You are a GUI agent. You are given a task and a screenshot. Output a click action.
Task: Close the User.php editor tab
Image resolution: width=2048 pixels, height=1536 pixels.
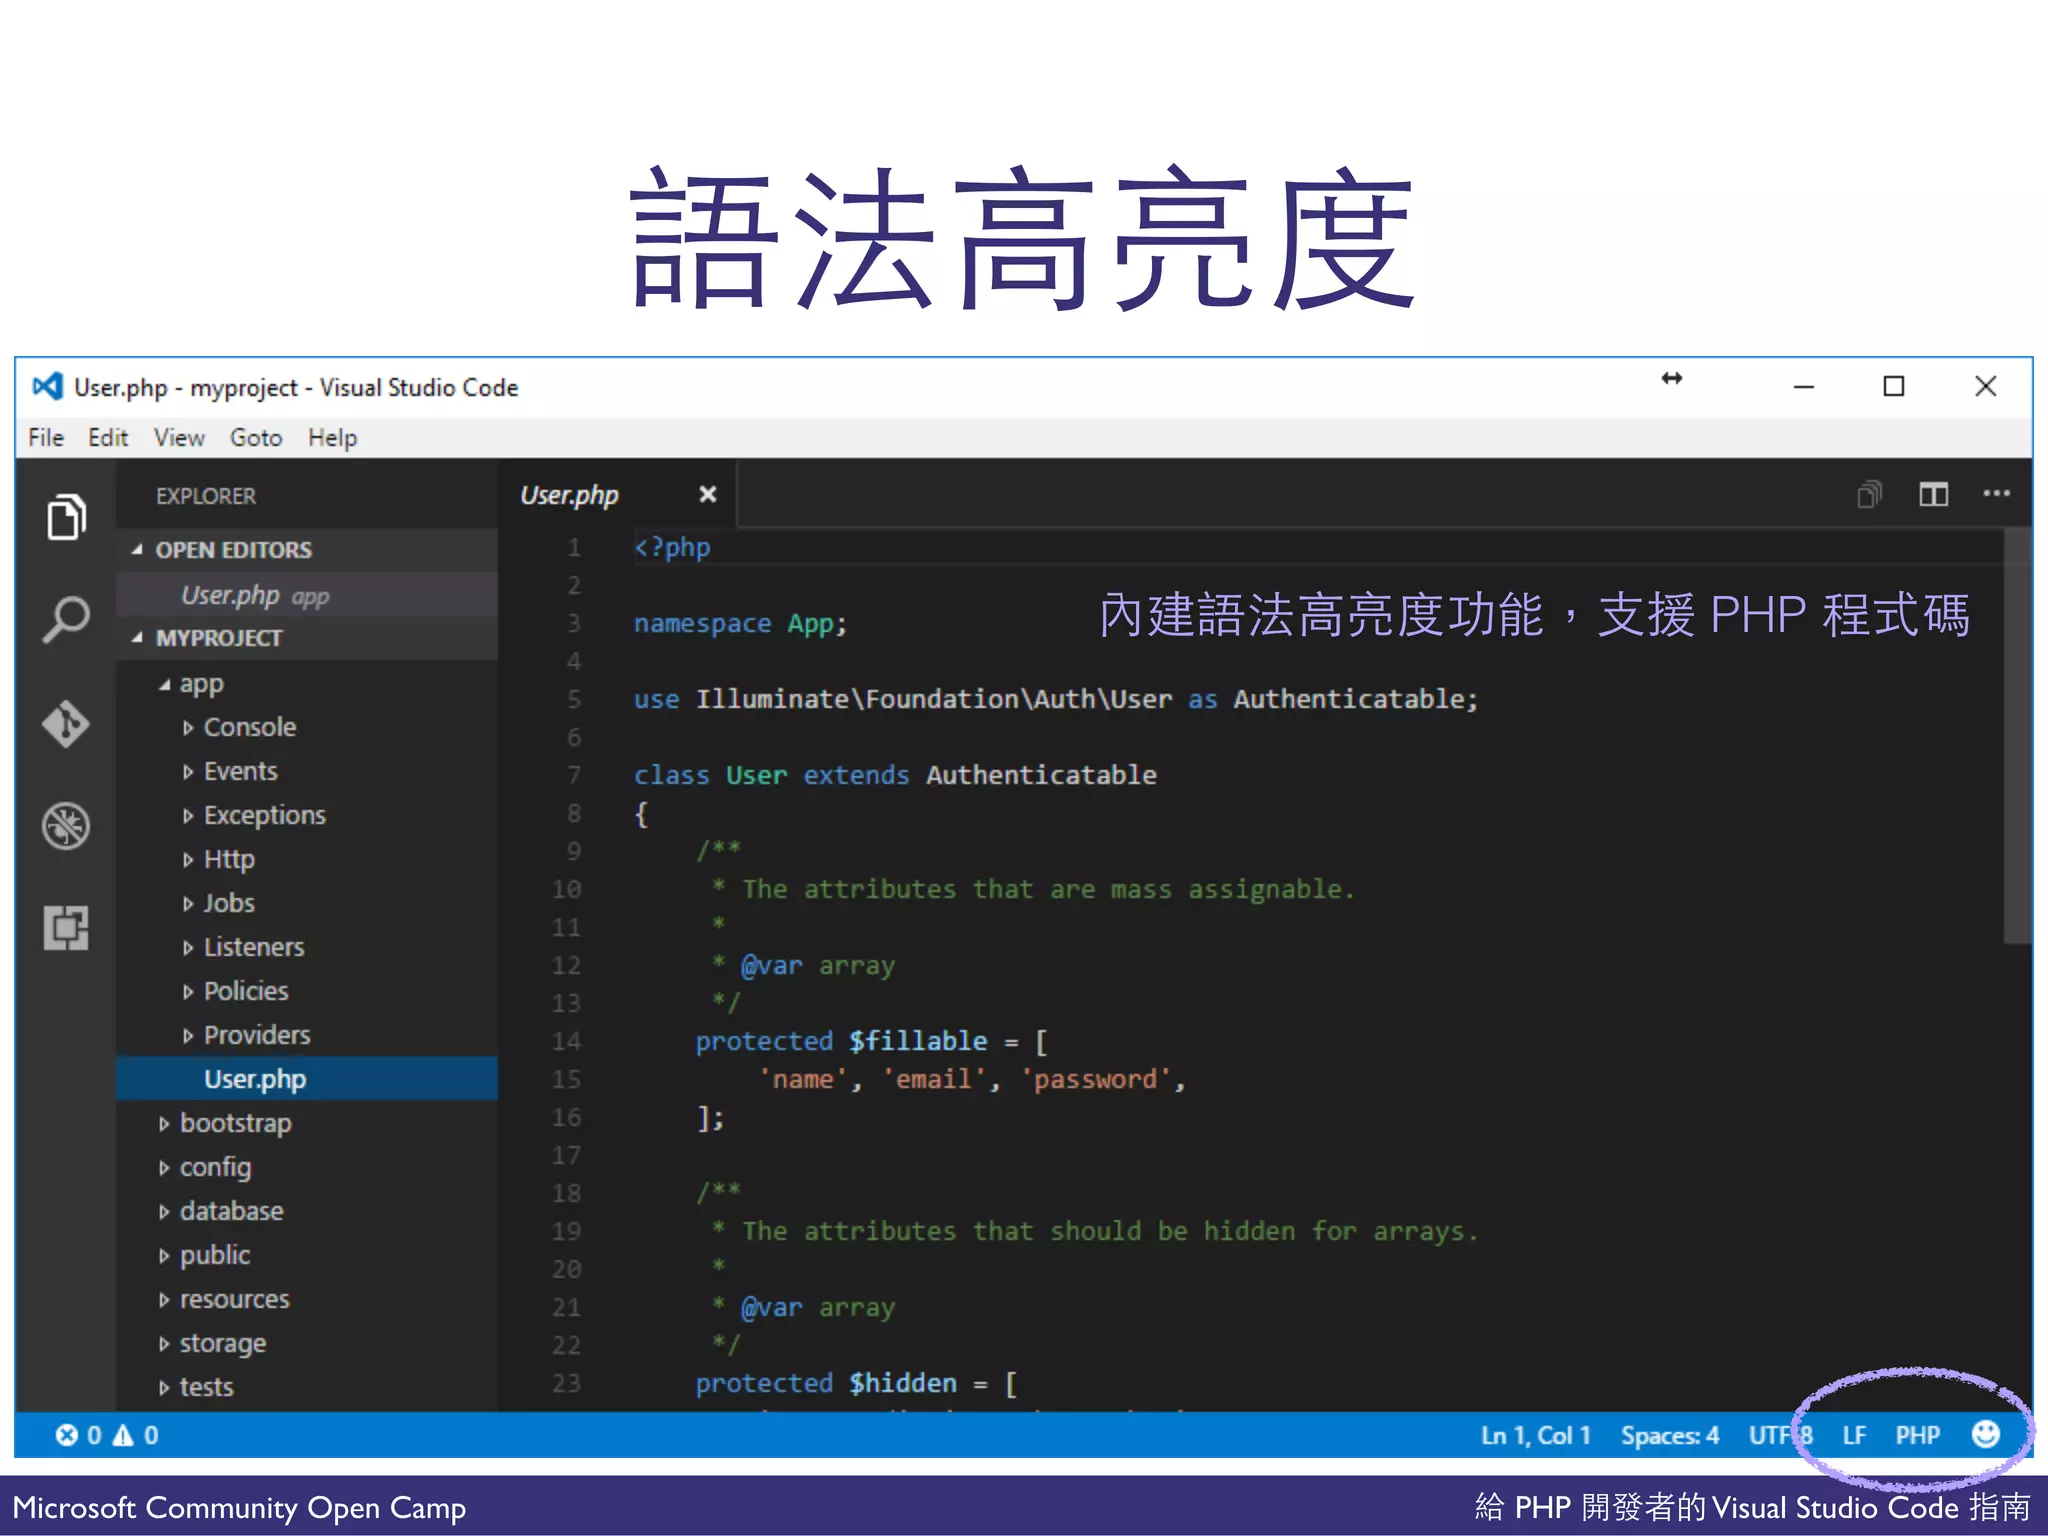tap(708, 494)
